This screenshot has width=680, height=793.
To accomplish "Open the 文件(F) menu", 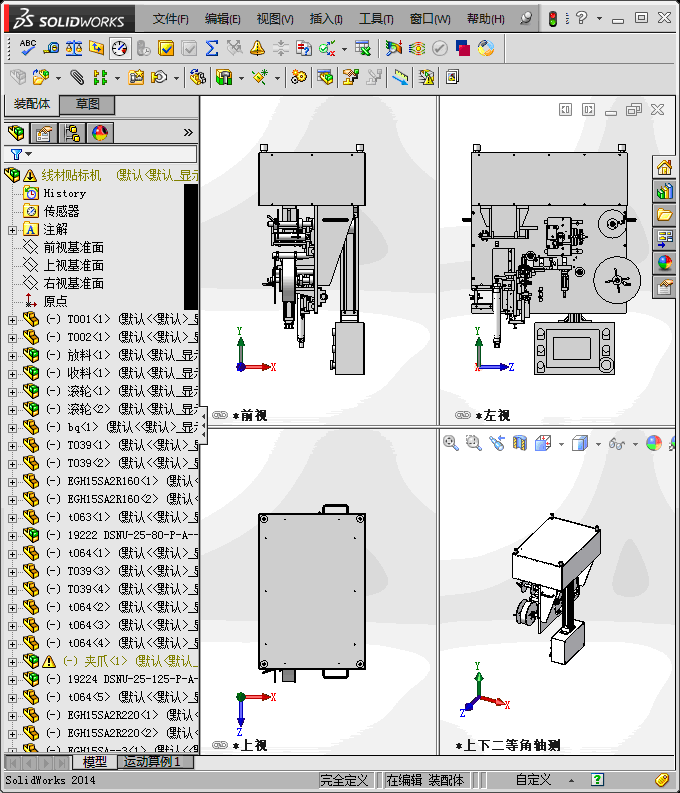I will pos(170,19).
